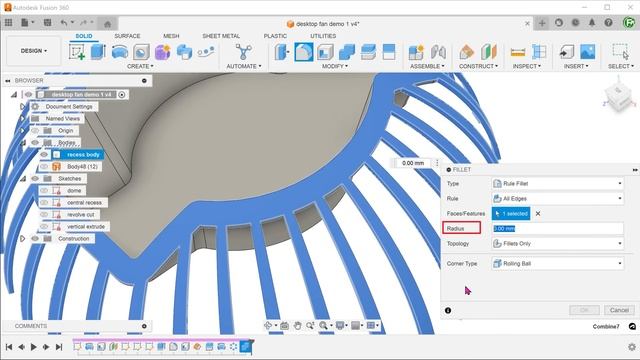This screenshot has height=360, width=640.
Task: Select the Hole tool
Action: pyautogui.click(x=141, y=52)
